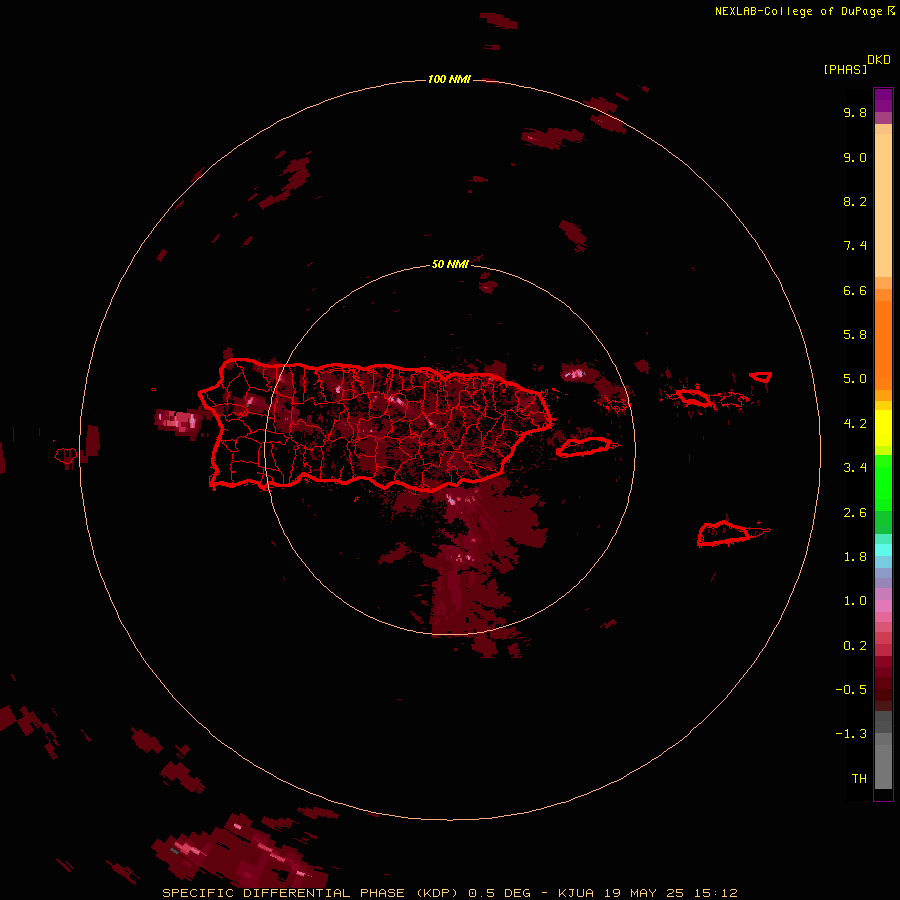Click the [PHAS] label near the legend
The height and width of the screenshot is (900, 900).
[845, 69]
